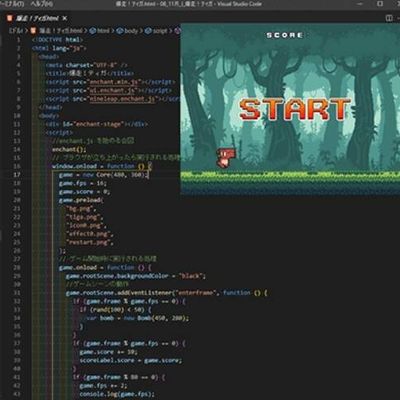Viewport: 400px width, 400px height.
Task: Maximize the Visual Studio Code window
Action: [380, 4]
